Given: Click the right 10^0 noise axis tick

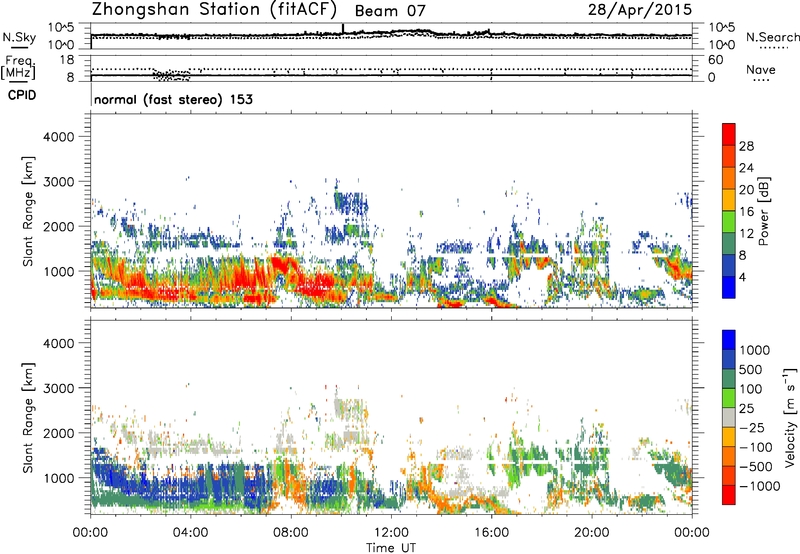Looking at the screenshot, I should pyautogui.click(x=721, y=45).
